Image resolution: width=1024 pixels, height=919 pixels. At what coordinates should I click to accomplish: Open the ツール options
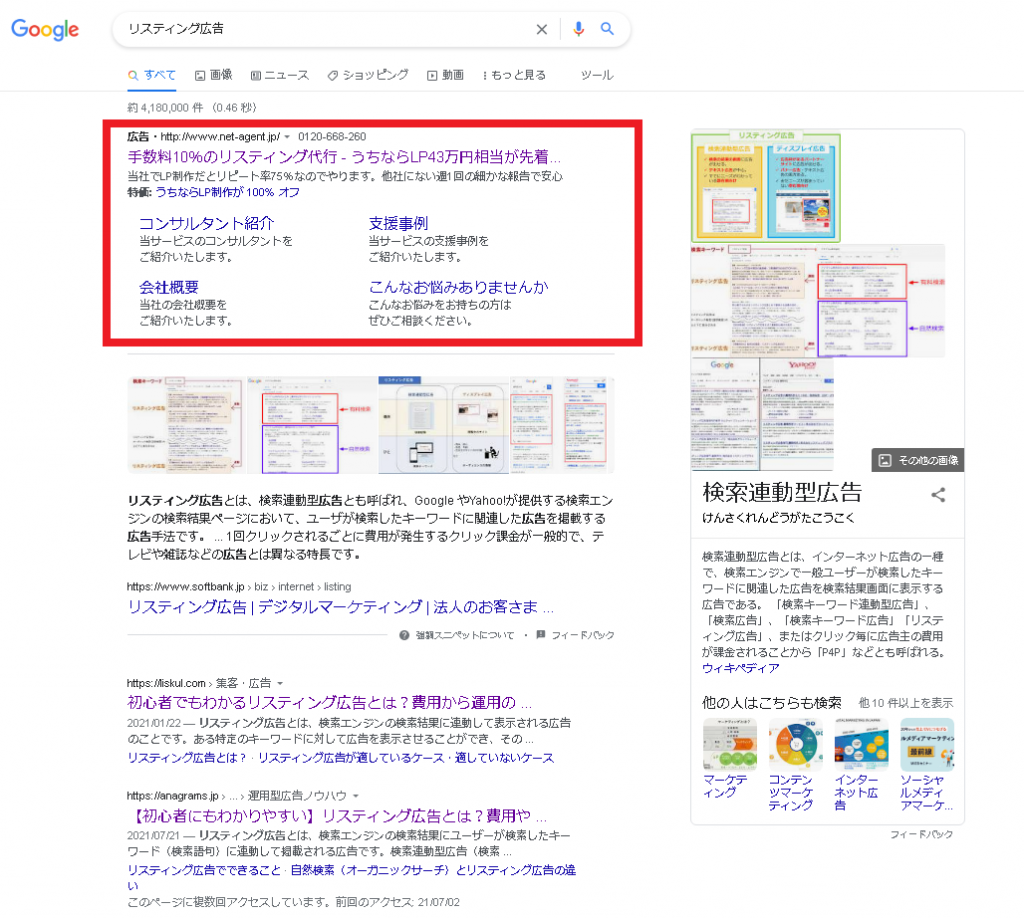click(x=597, y=75)
